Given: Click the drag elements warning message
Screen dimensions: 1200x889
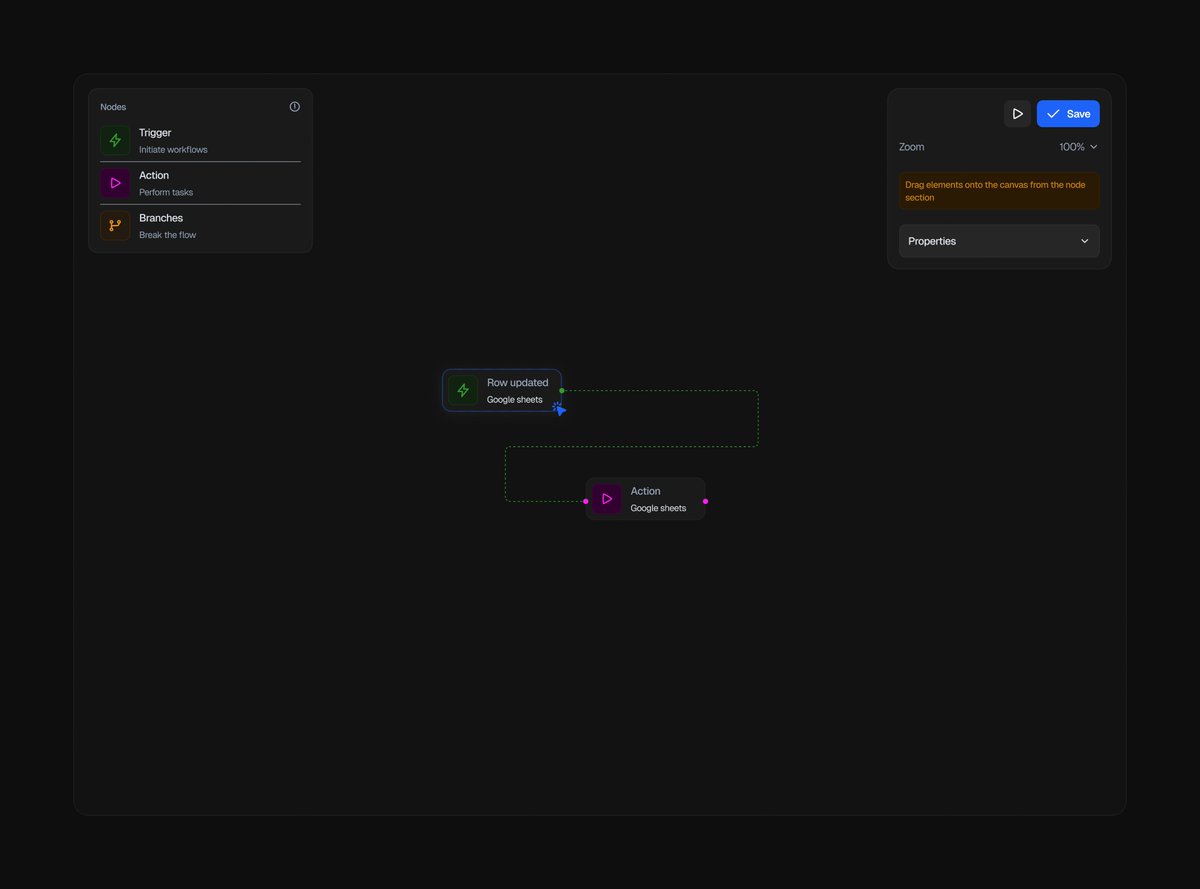Looking at the screenshot, I should tap(998, 191).
